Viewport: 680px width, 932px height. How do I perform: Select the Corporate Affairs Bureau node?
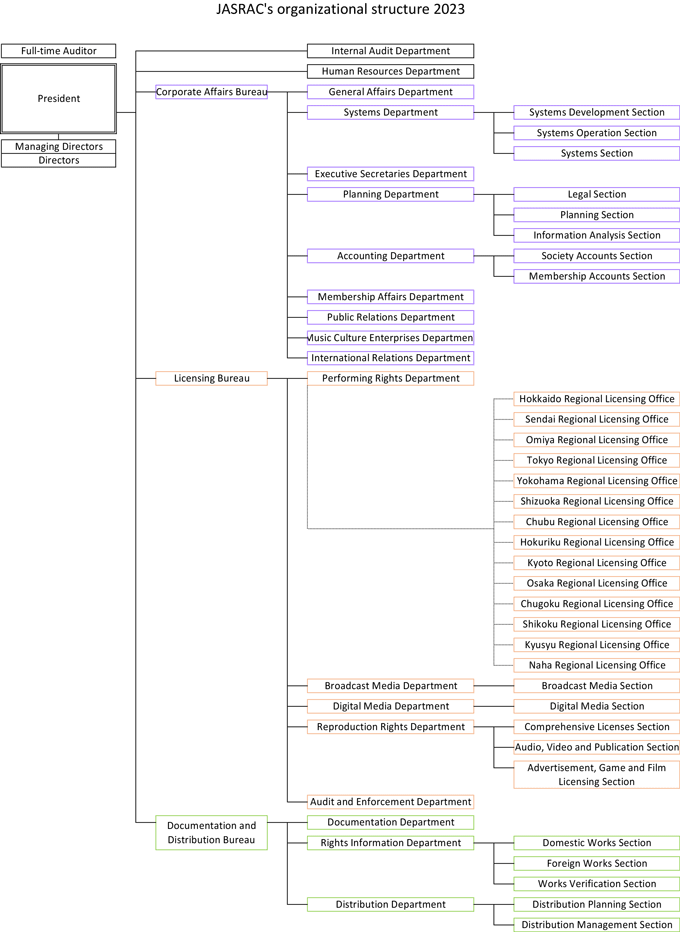pyautogui.click(x=212, y=92)
